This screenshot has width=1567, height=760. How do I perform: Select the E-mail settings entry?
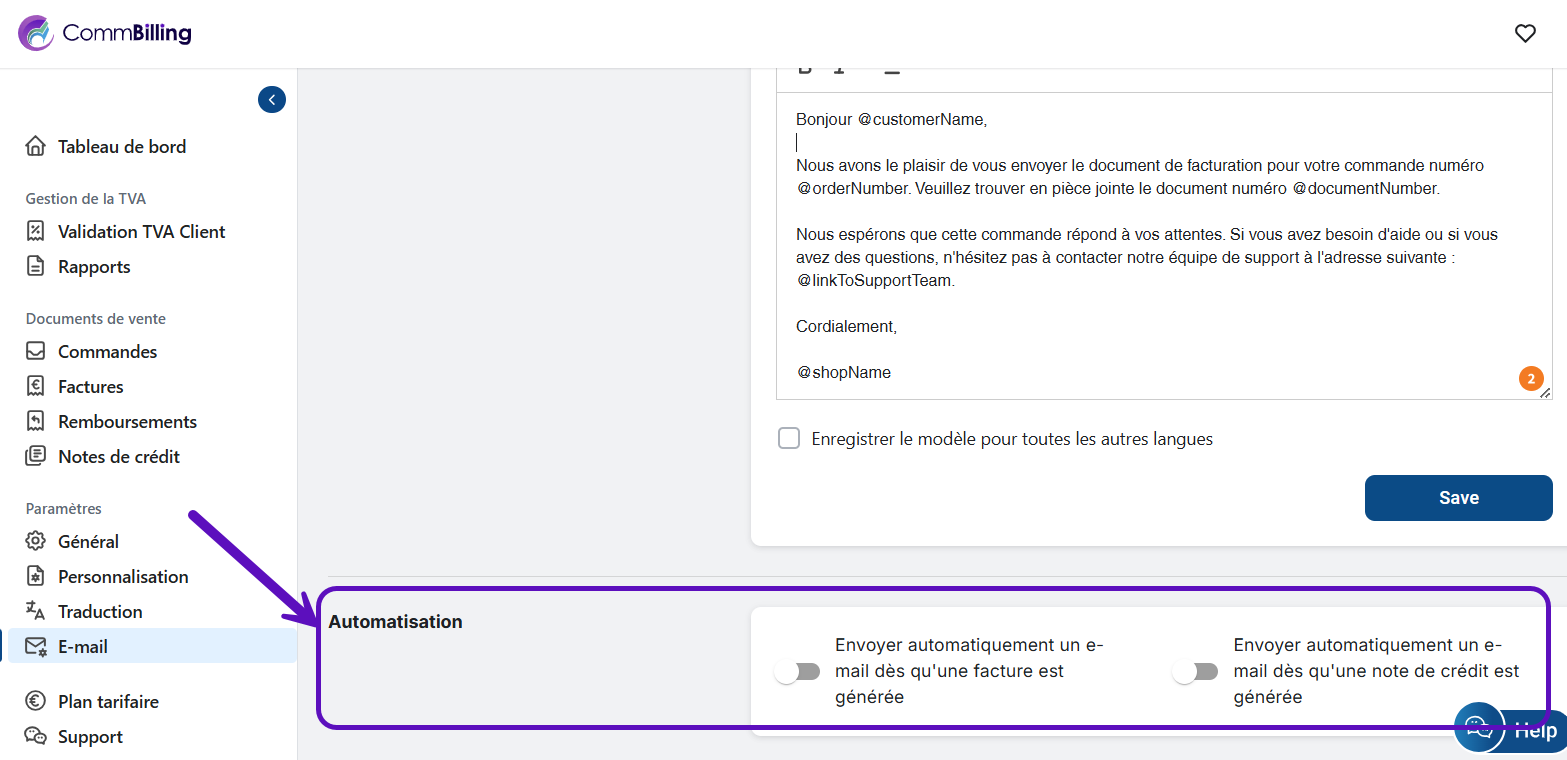(x=152, y=646)
